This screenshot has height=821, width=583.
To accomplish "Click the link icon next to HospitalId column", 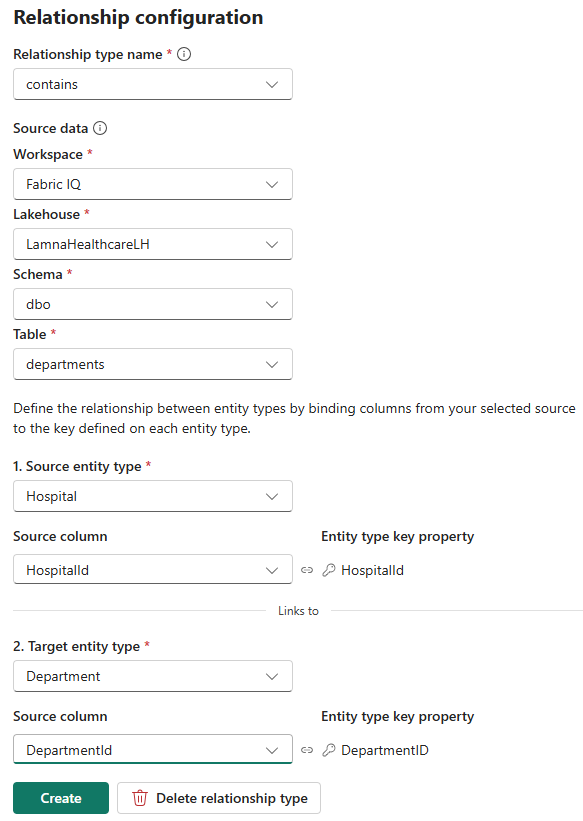I will 307,569.
